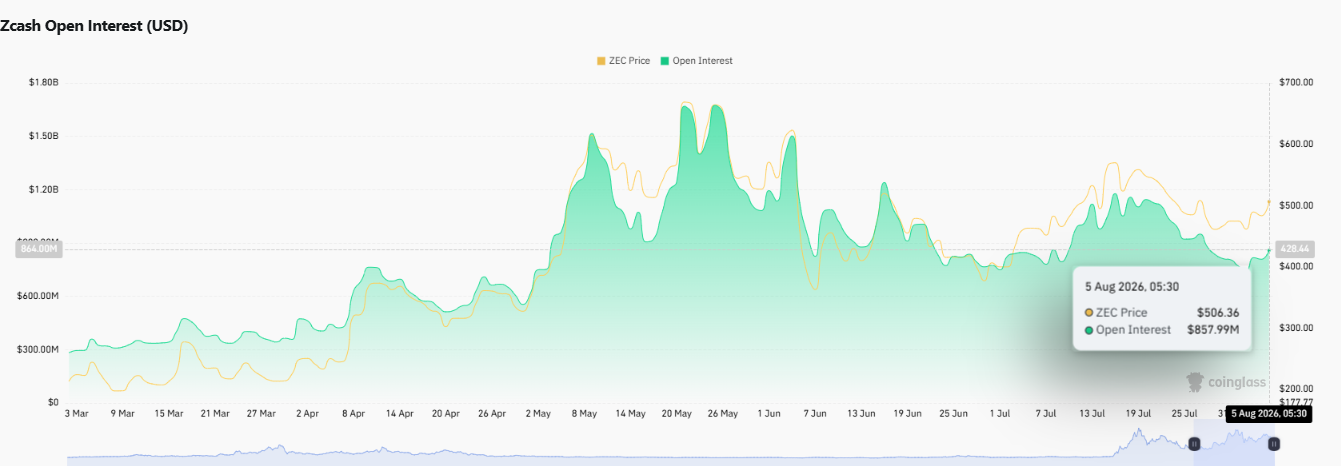The width and height of the screenshot is (1341, 466).
Task: Click the $600.00 right axis label
Action: (x=1296, y=144)
